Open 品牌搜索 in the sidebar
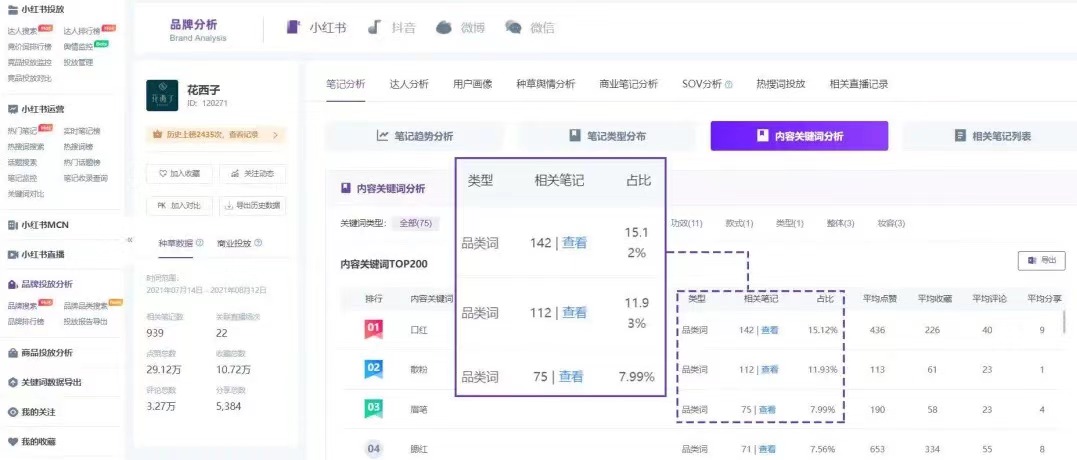This screenshot has height=460, width=1077. point(23,306)
